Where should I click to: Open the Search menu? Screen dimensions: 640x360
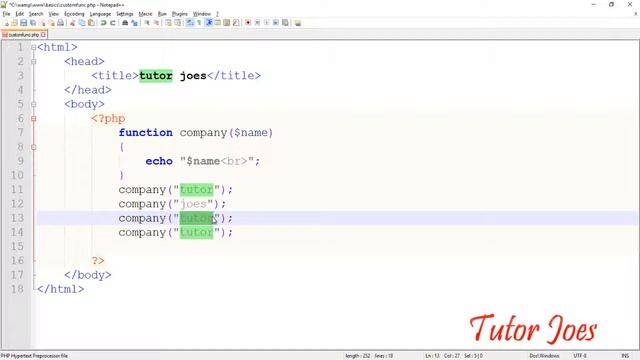(x=36, y=14)
